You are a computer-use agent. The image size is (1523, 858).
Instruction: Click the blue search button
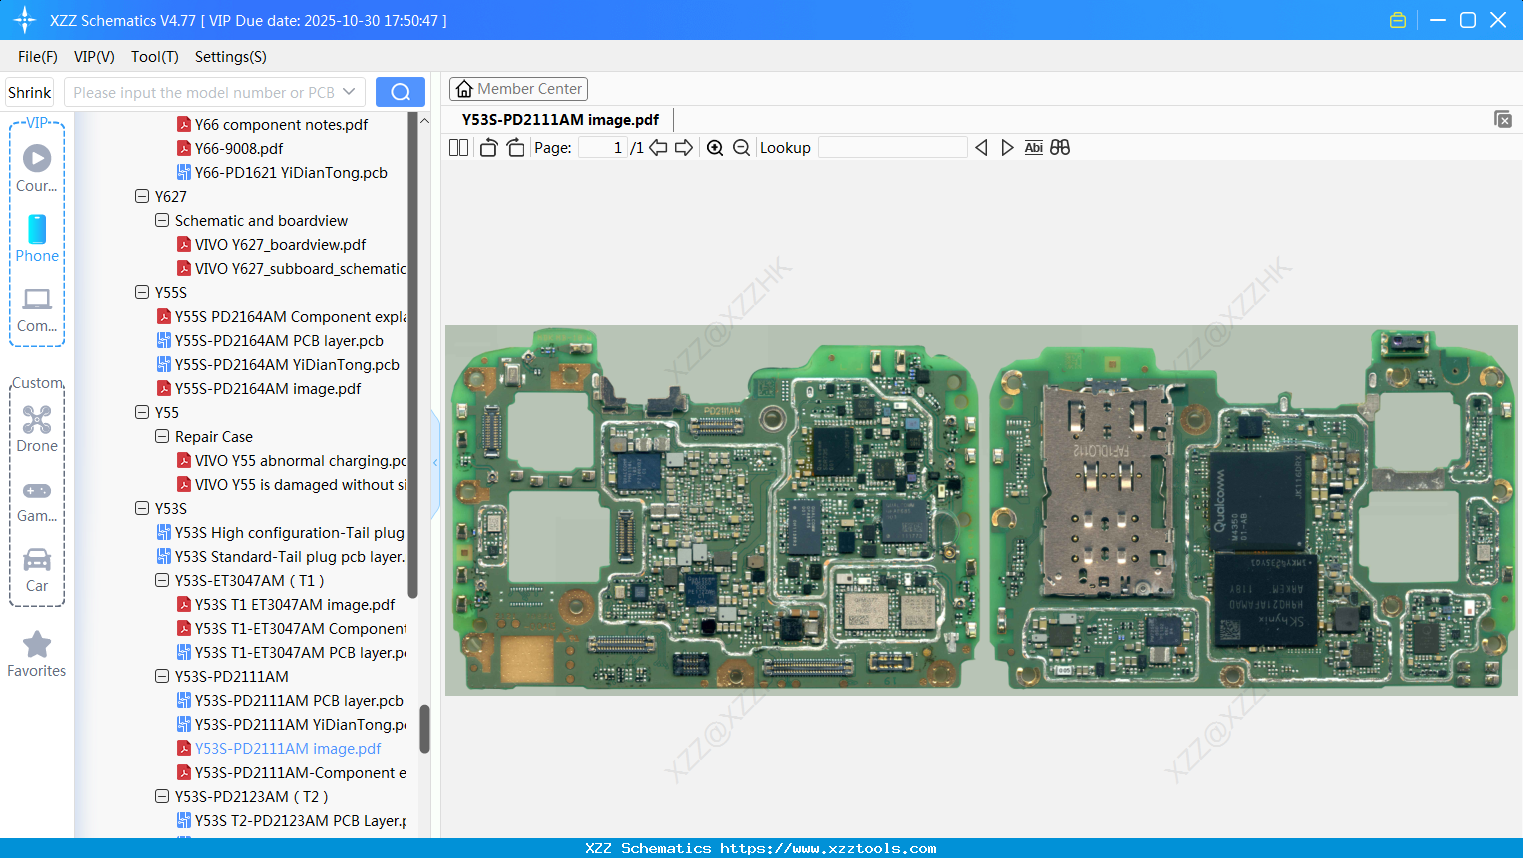click(x=400, y=92)
